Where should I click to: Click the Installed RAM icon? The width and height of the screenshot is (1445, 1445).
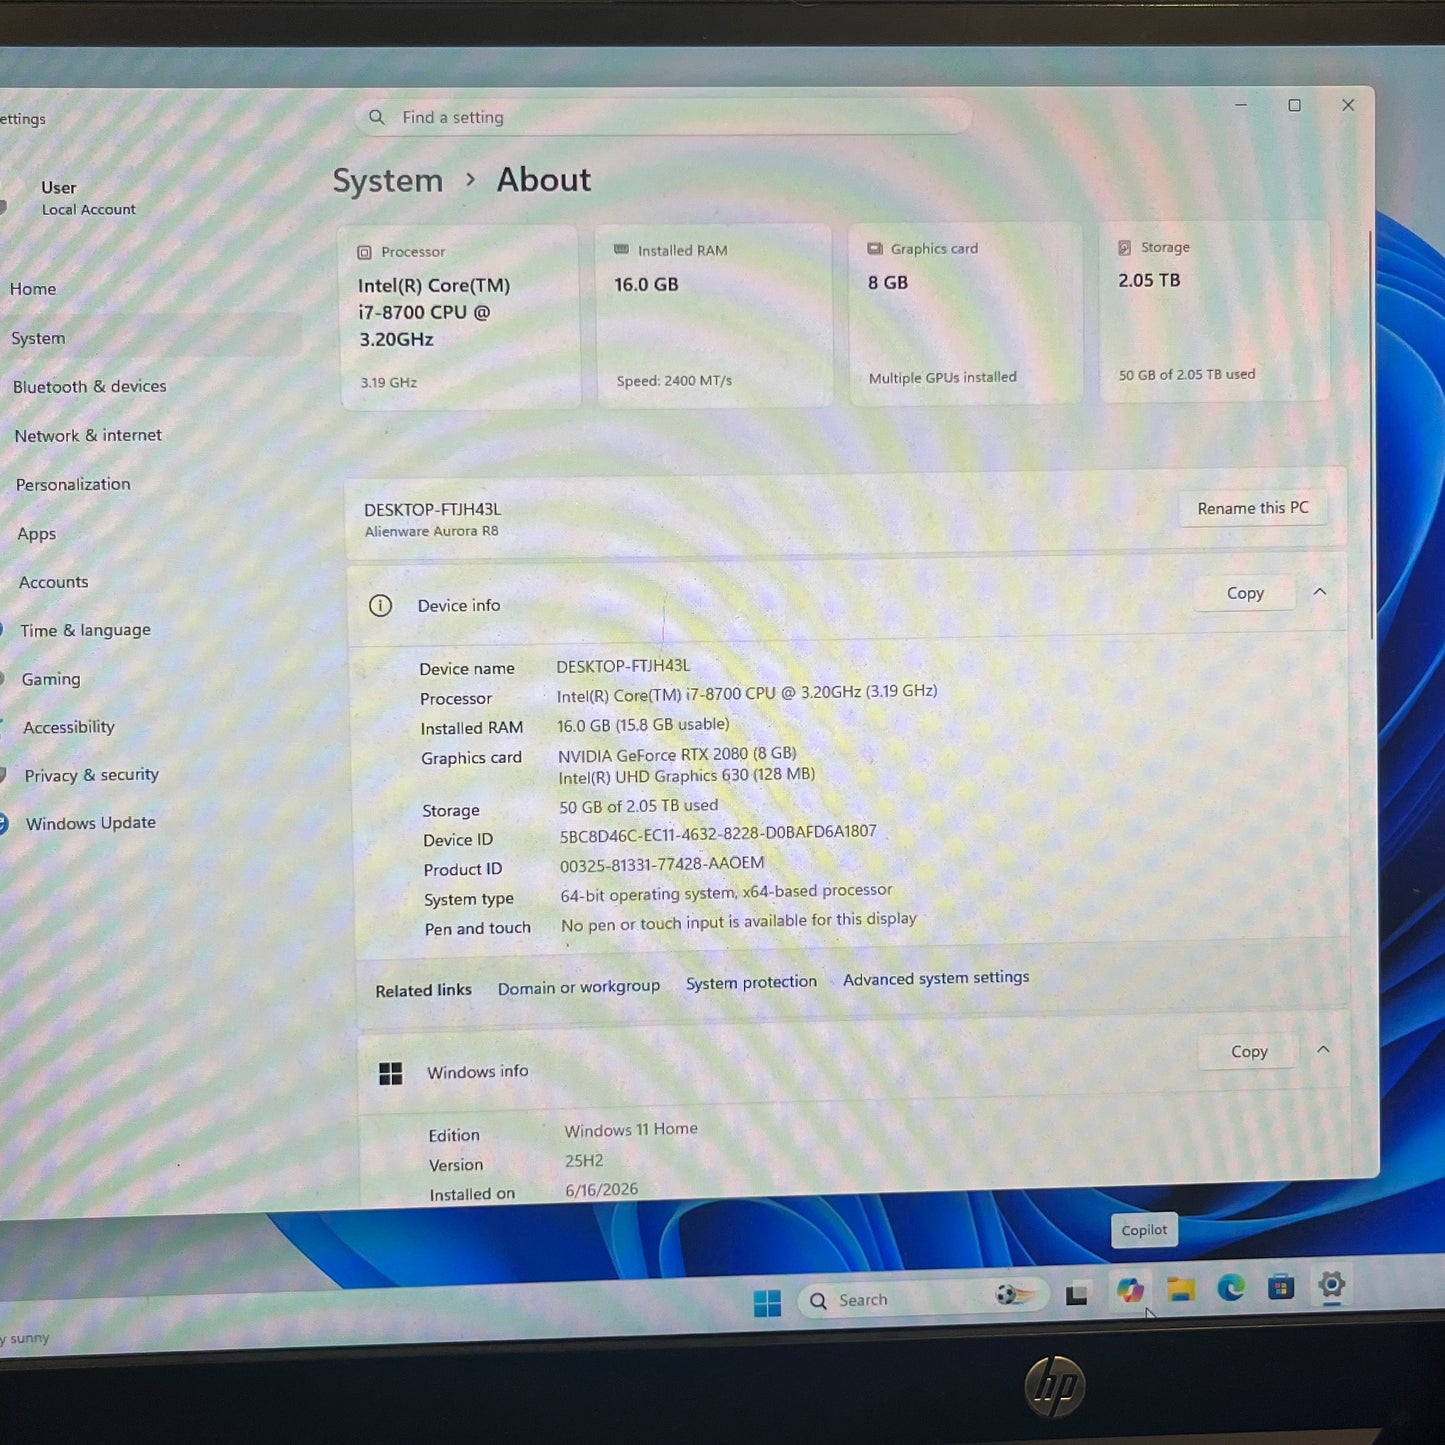(x=621, y=249)
